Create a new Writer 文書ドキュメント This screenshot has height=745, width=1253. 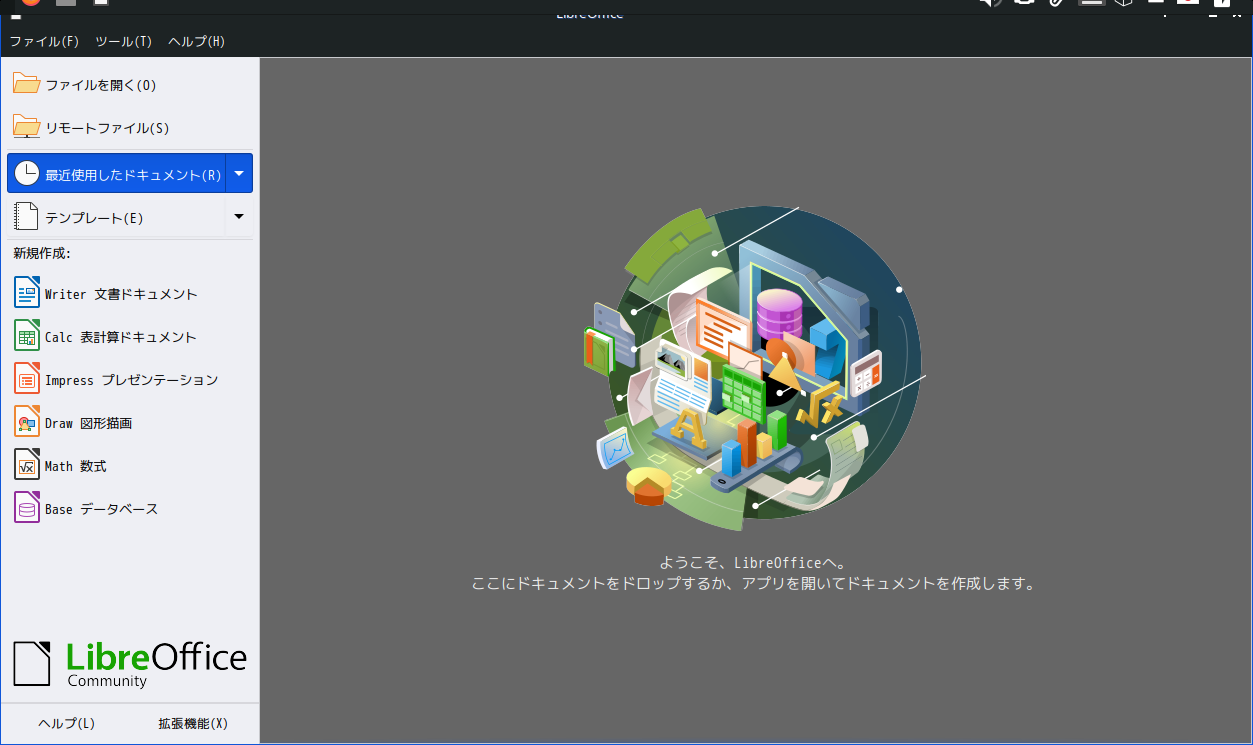click(130, 294)
